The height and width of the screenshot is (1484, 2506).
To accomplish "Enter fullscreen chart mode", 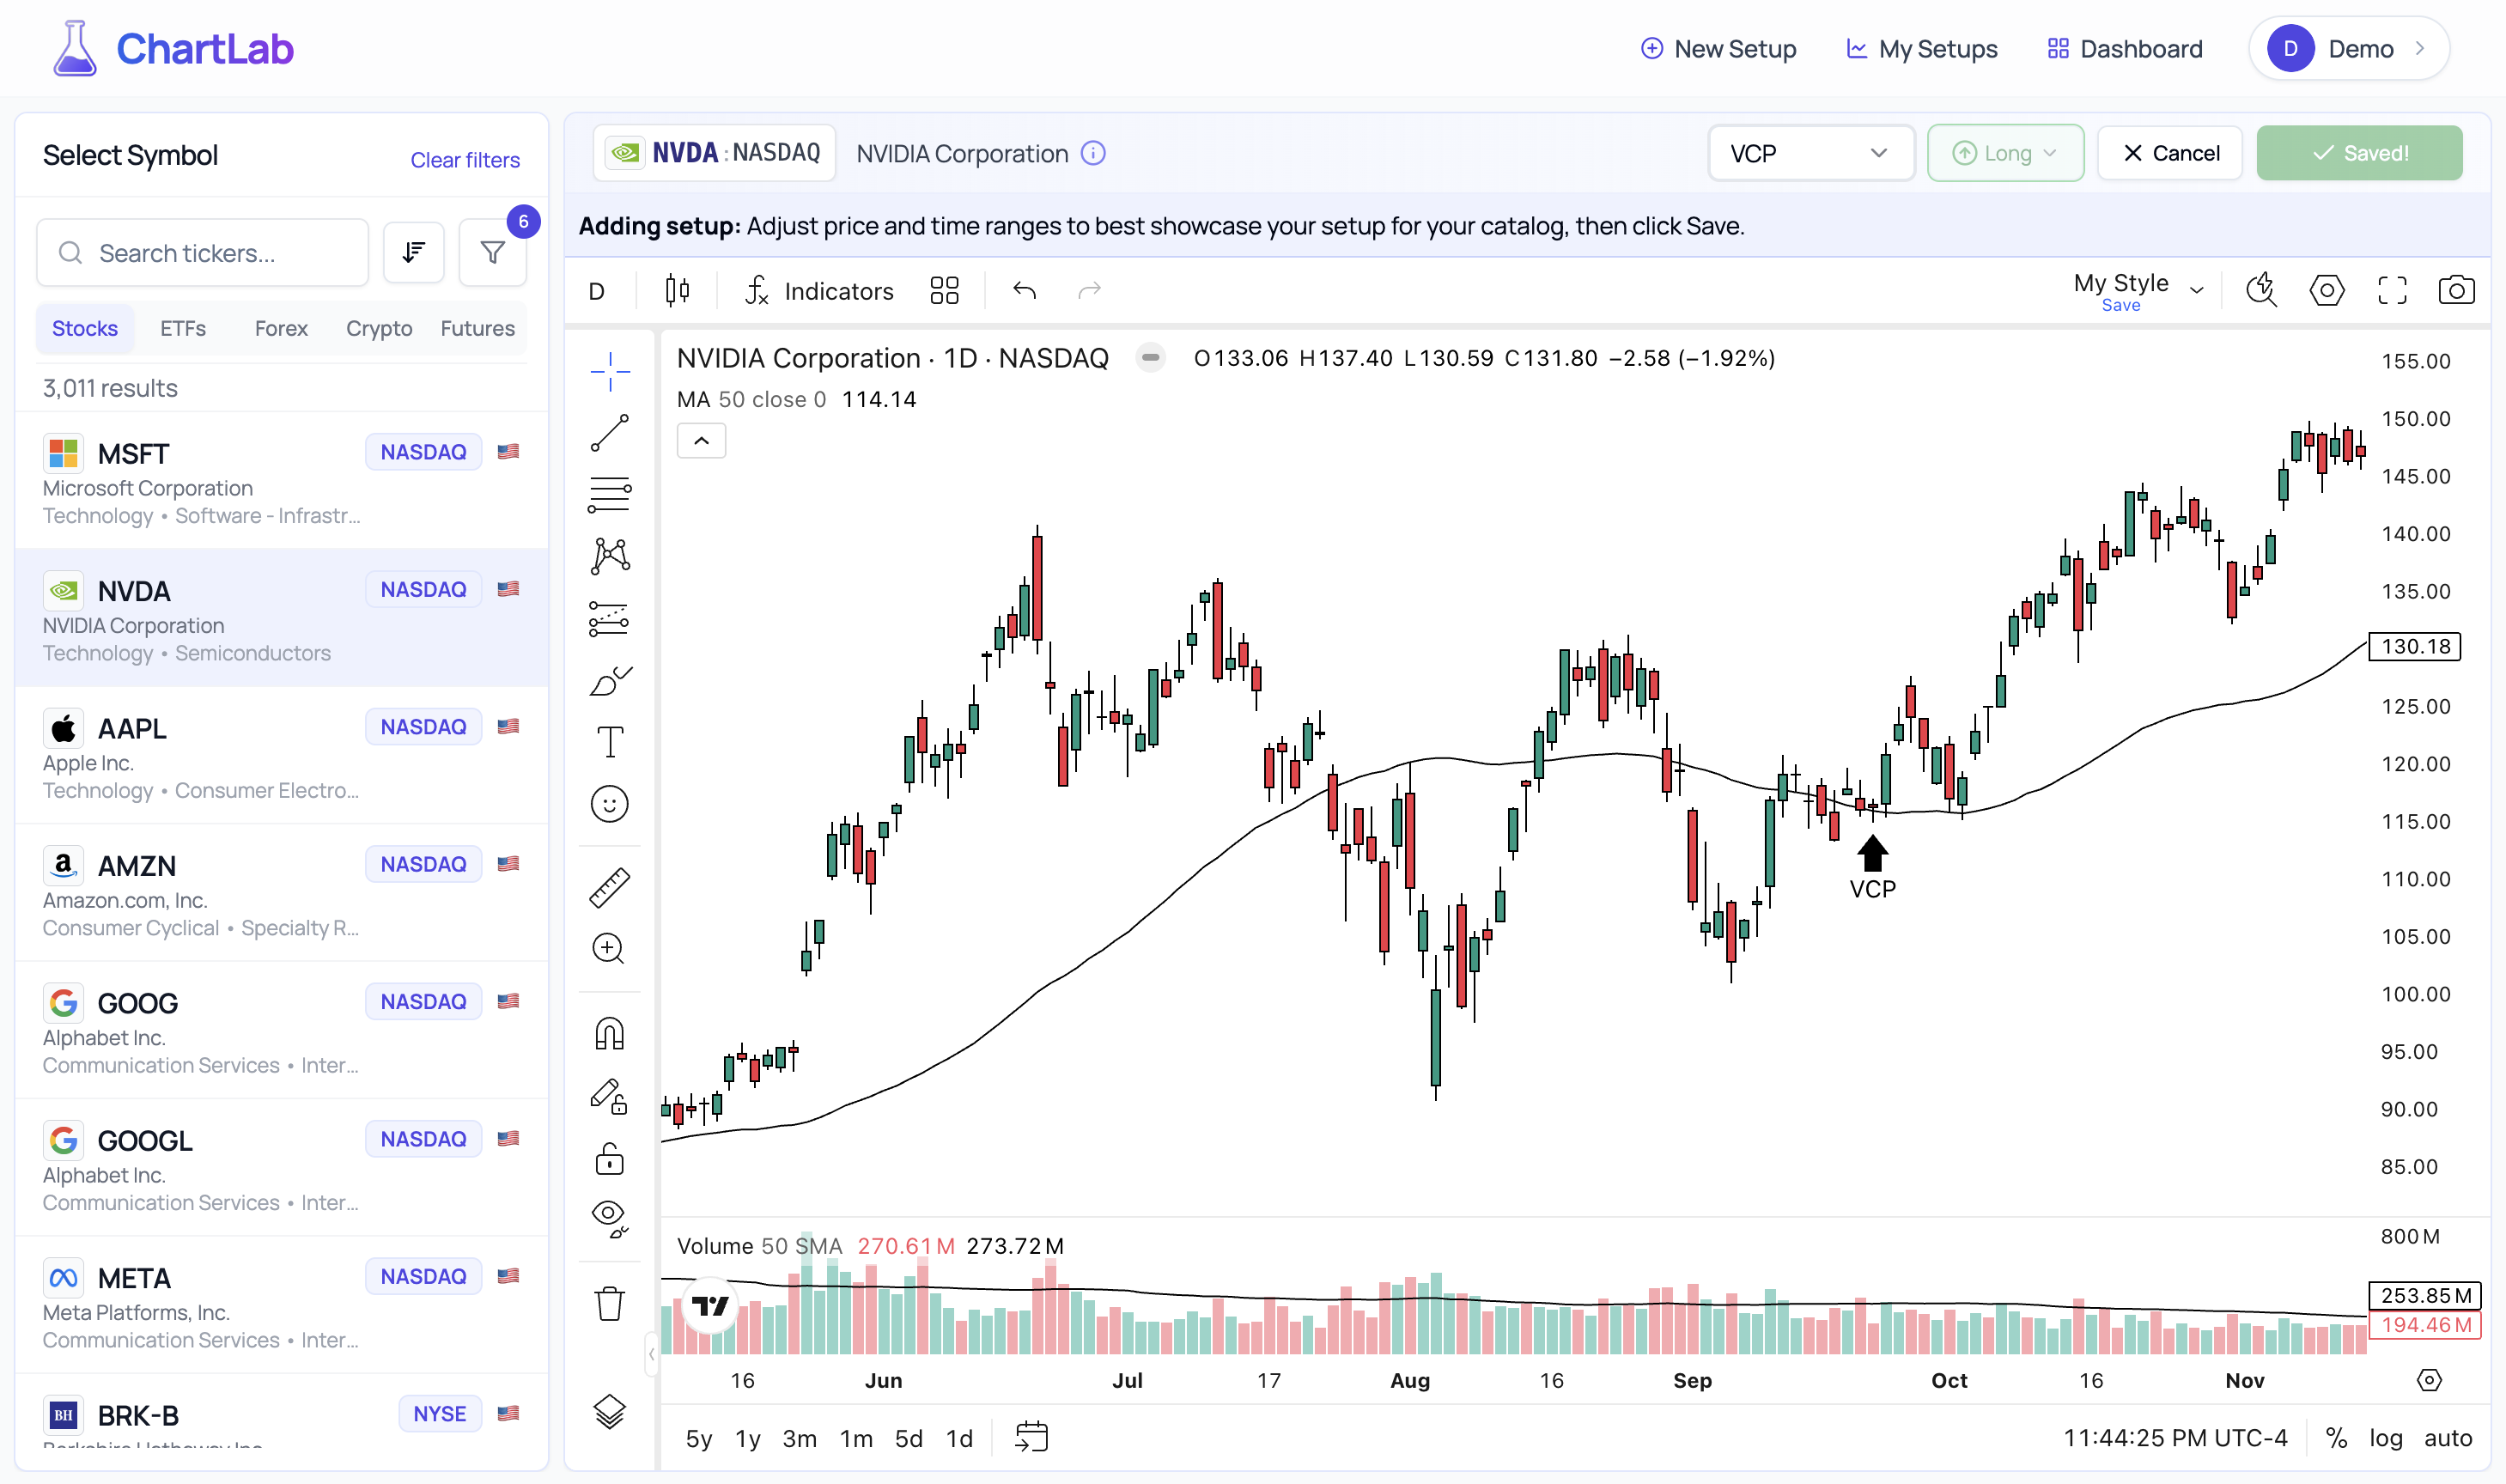I will pyautogui.click(x=2391, y=290).
